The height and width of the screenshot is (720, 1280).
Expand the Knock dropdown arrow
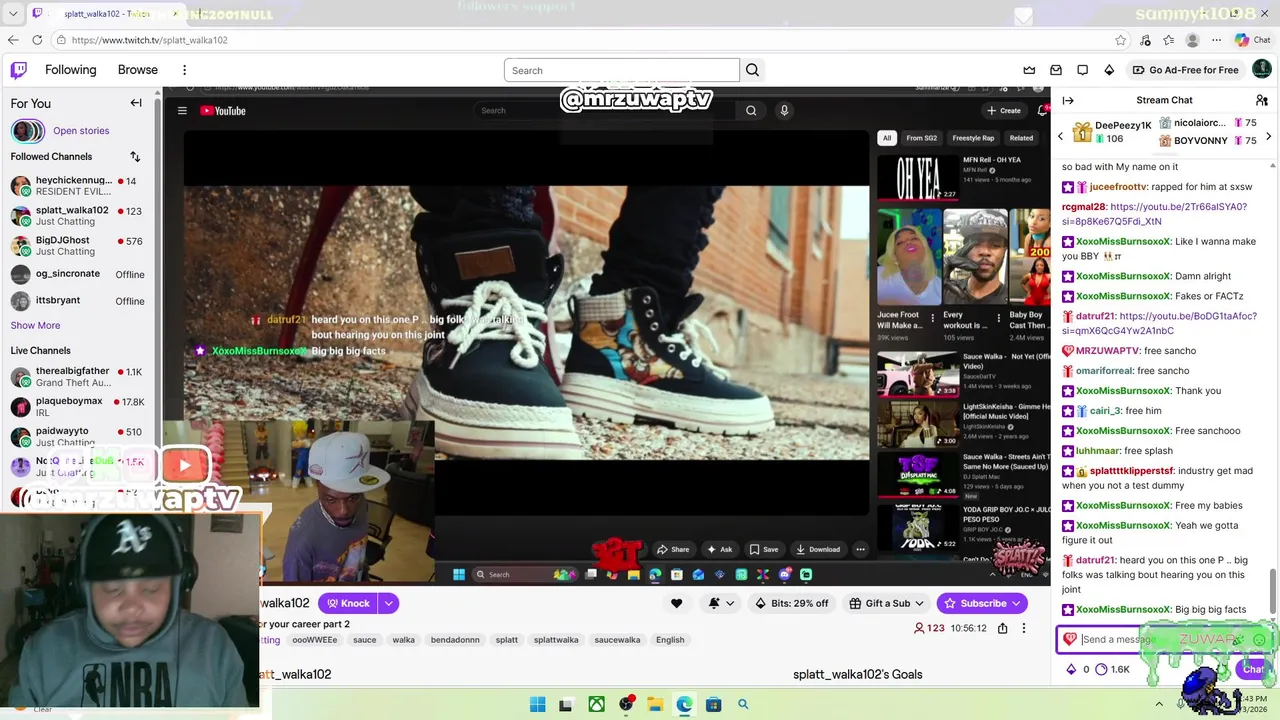tap(388, 603)
